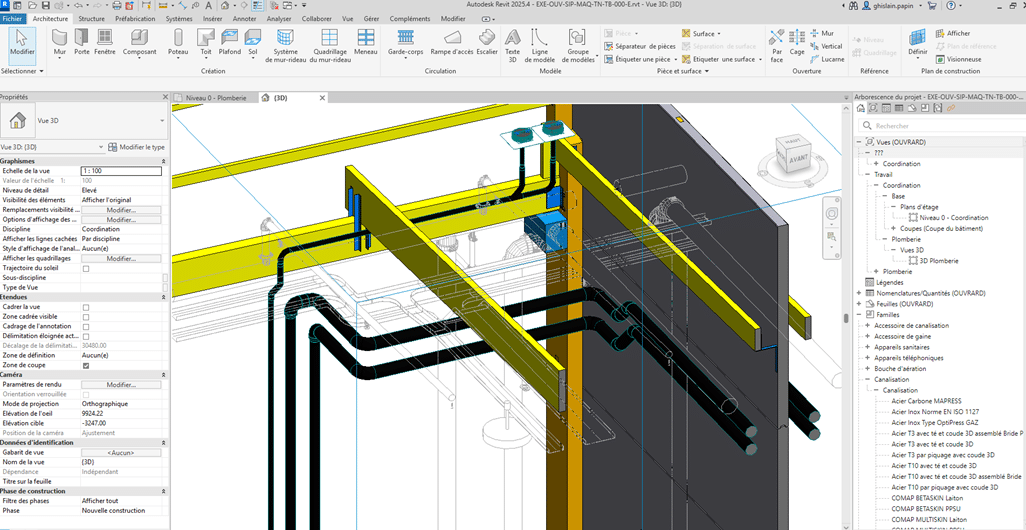Select the Texte 3D tool
This screenshot has height=530, width=1026.
(x=513, y=45)
